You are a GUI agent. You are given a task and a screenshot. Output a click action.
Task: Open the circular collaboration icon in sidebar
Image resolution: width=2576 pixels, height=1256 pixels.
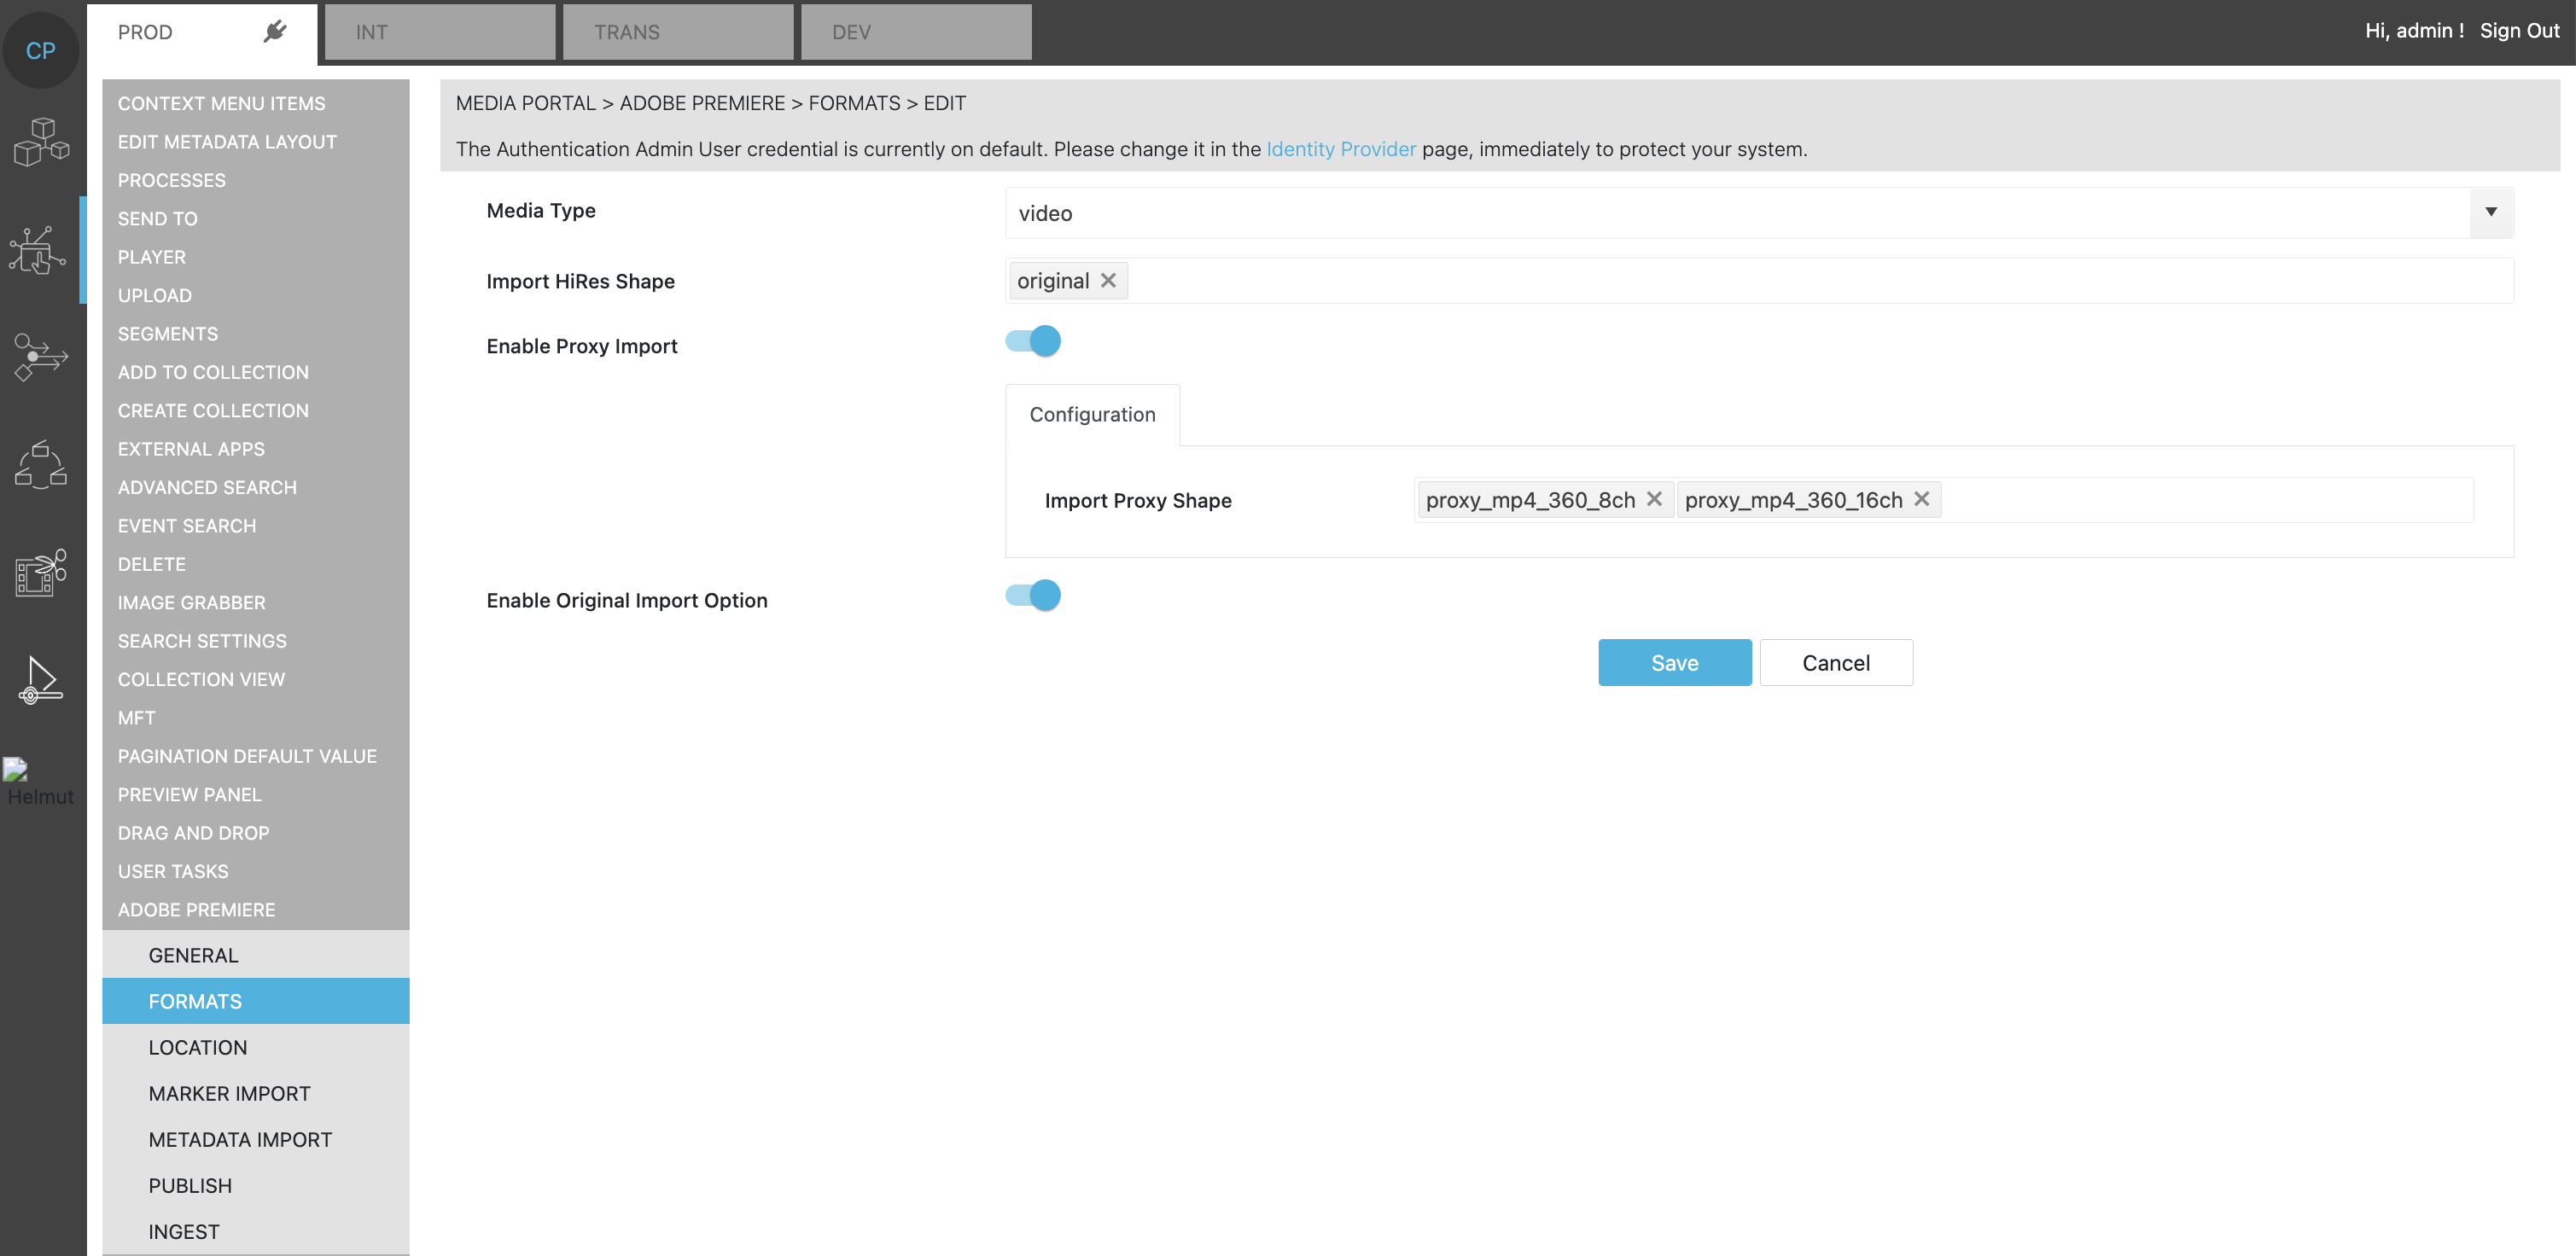[39, 465]
